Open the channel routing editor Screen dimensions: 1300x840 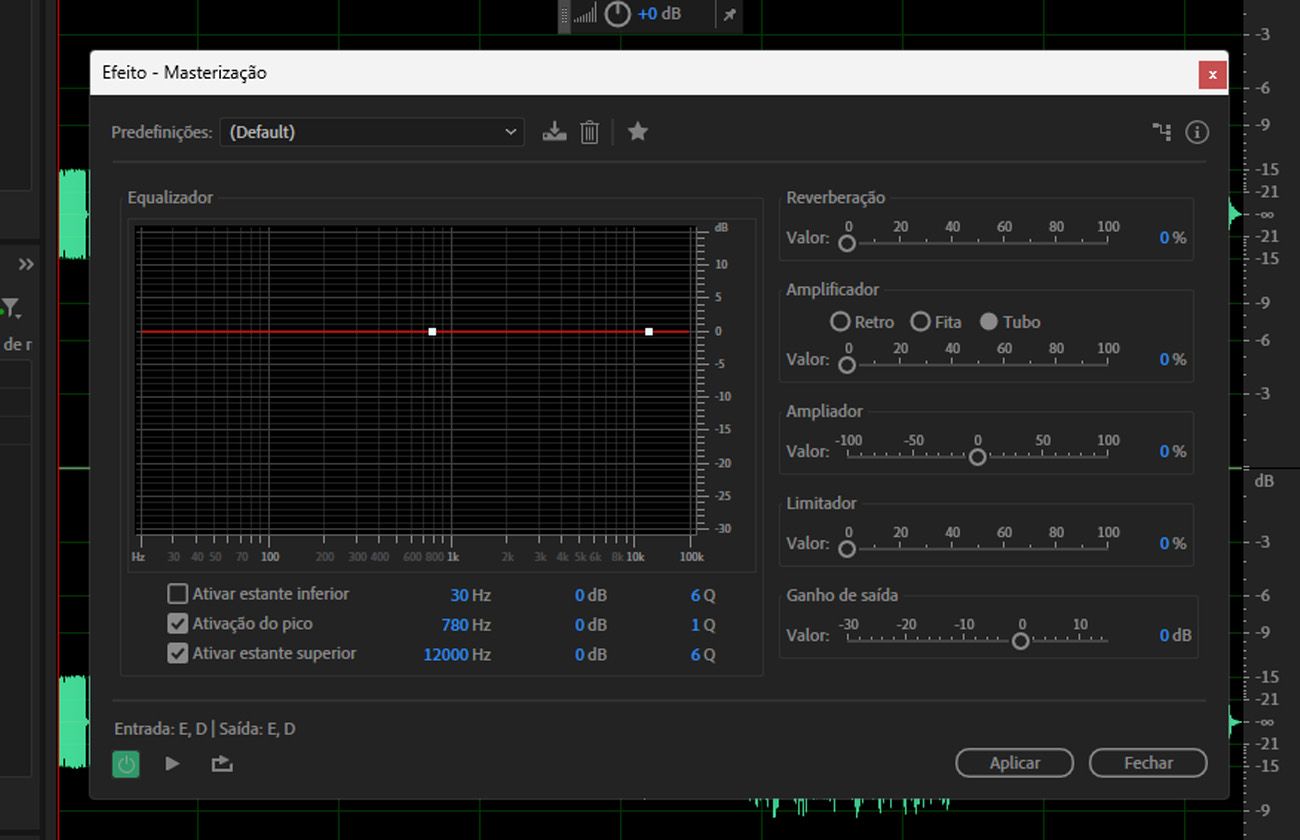tap(1161, 131)
